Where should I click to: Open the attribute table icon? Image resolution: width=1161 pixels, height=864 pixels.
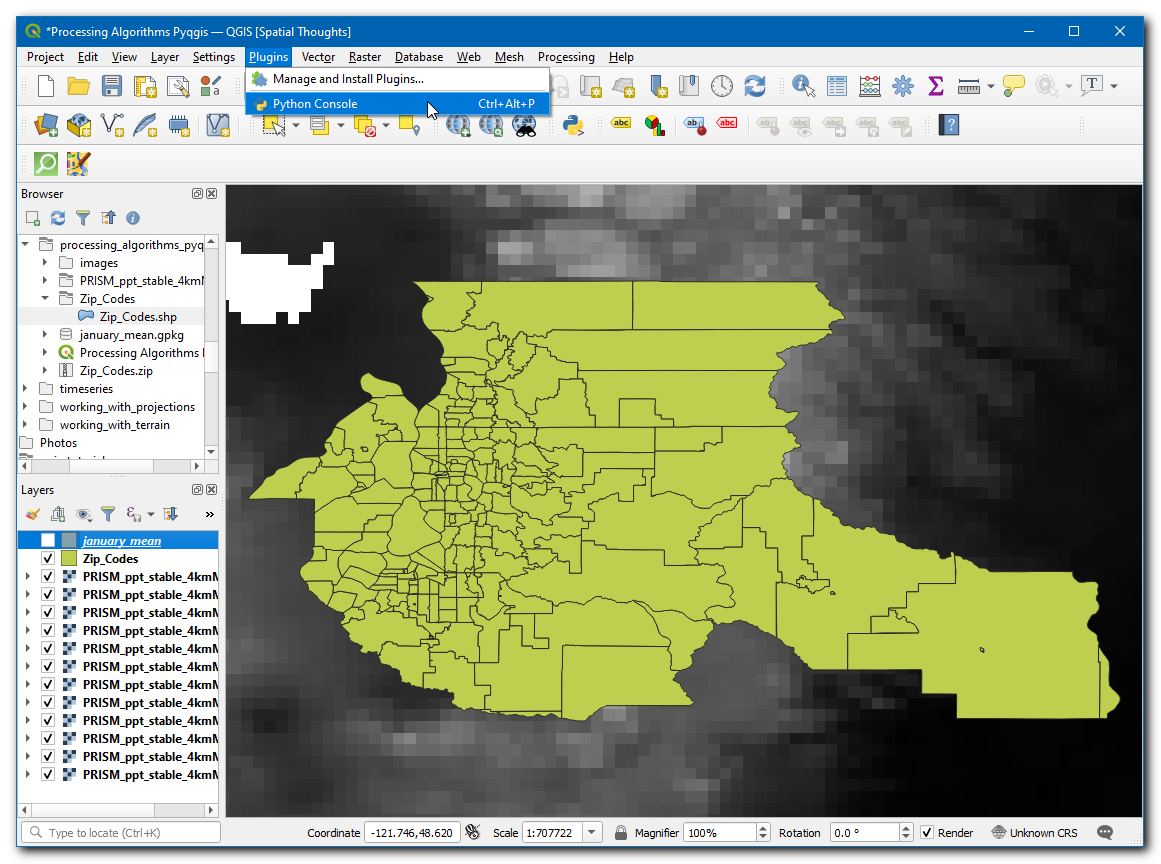click(x=837, y=86)
